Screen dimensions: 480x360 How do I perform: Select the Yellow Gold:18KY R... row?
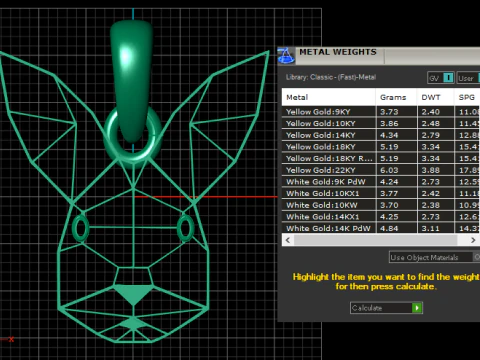pos(381,158)
